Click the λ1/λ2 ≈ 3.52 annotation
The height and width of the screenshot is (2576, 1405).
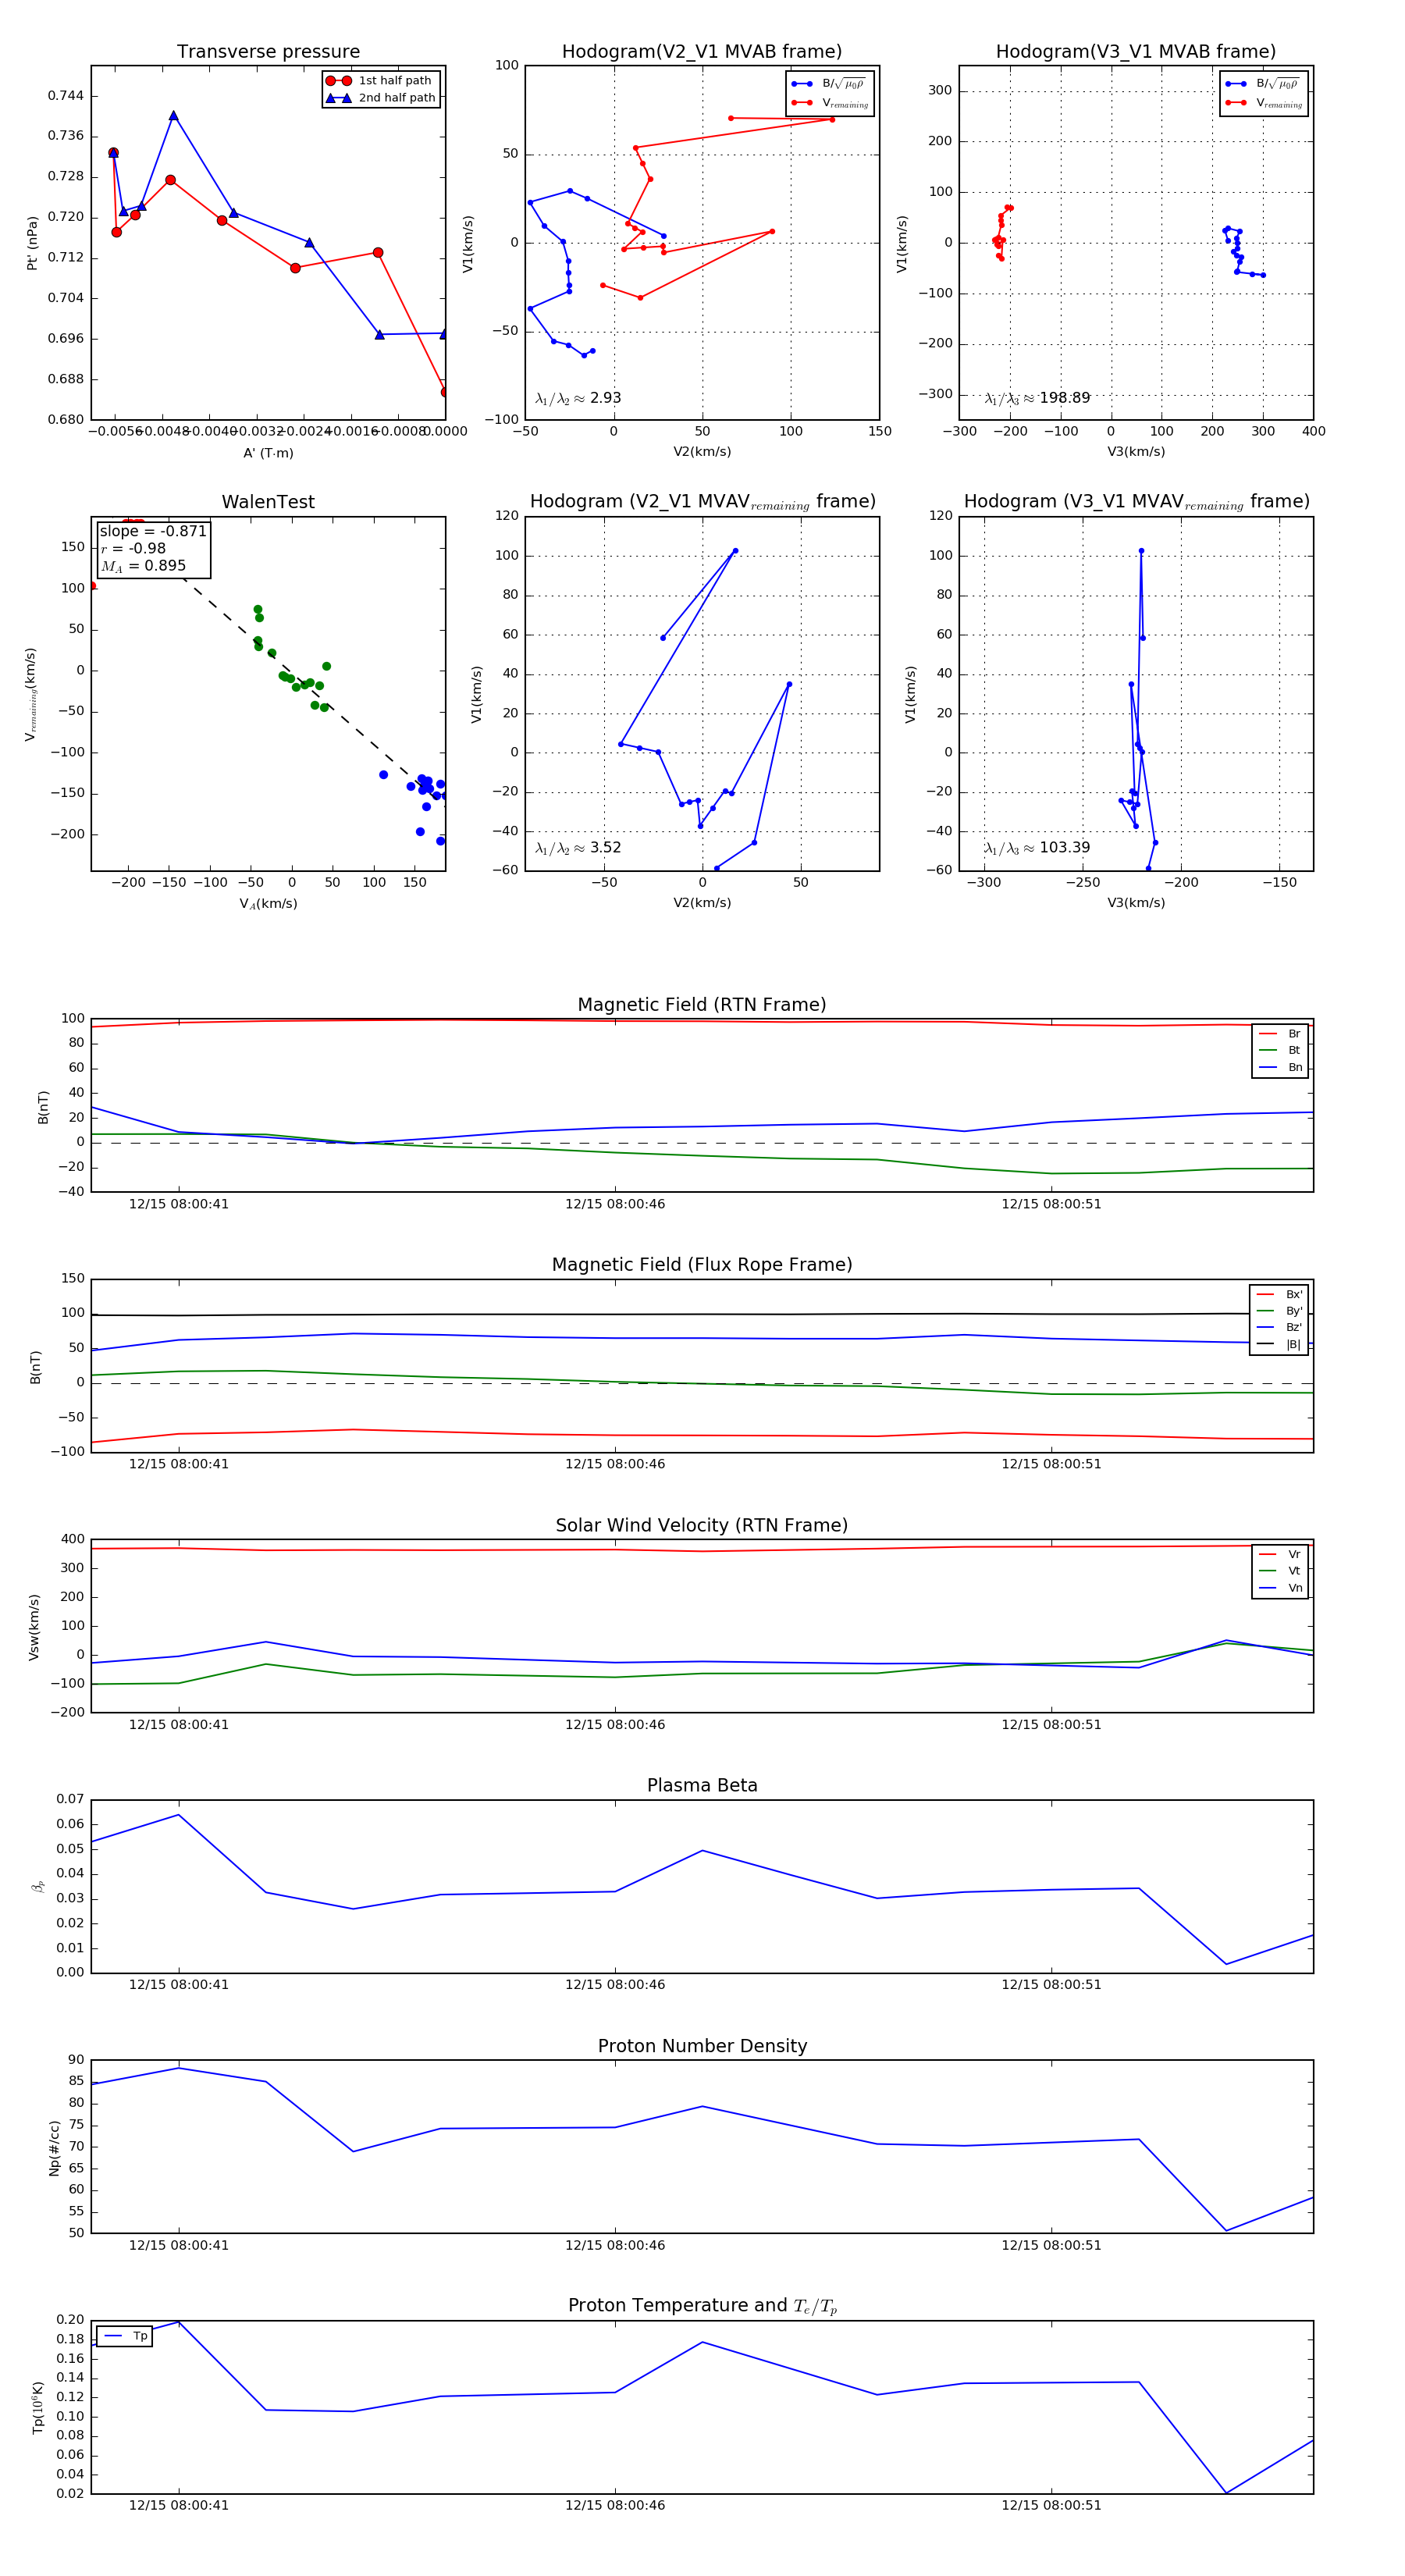coord(578,848)
